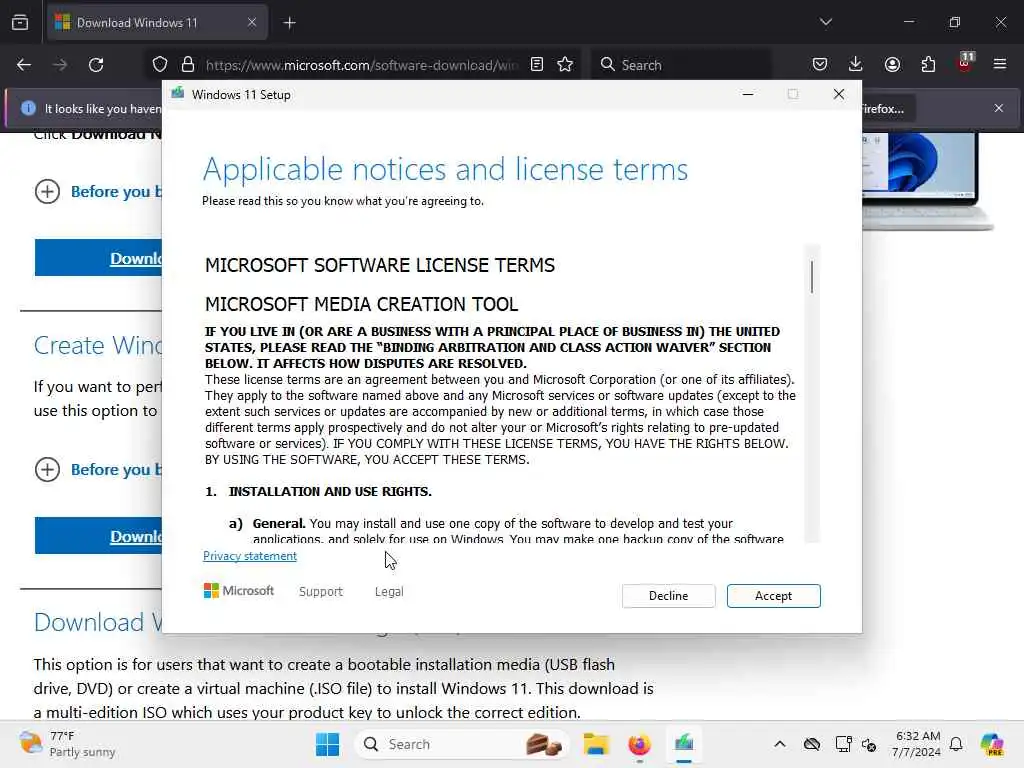
Task: Open a new Firefox tab
Action: click(289, 23)
